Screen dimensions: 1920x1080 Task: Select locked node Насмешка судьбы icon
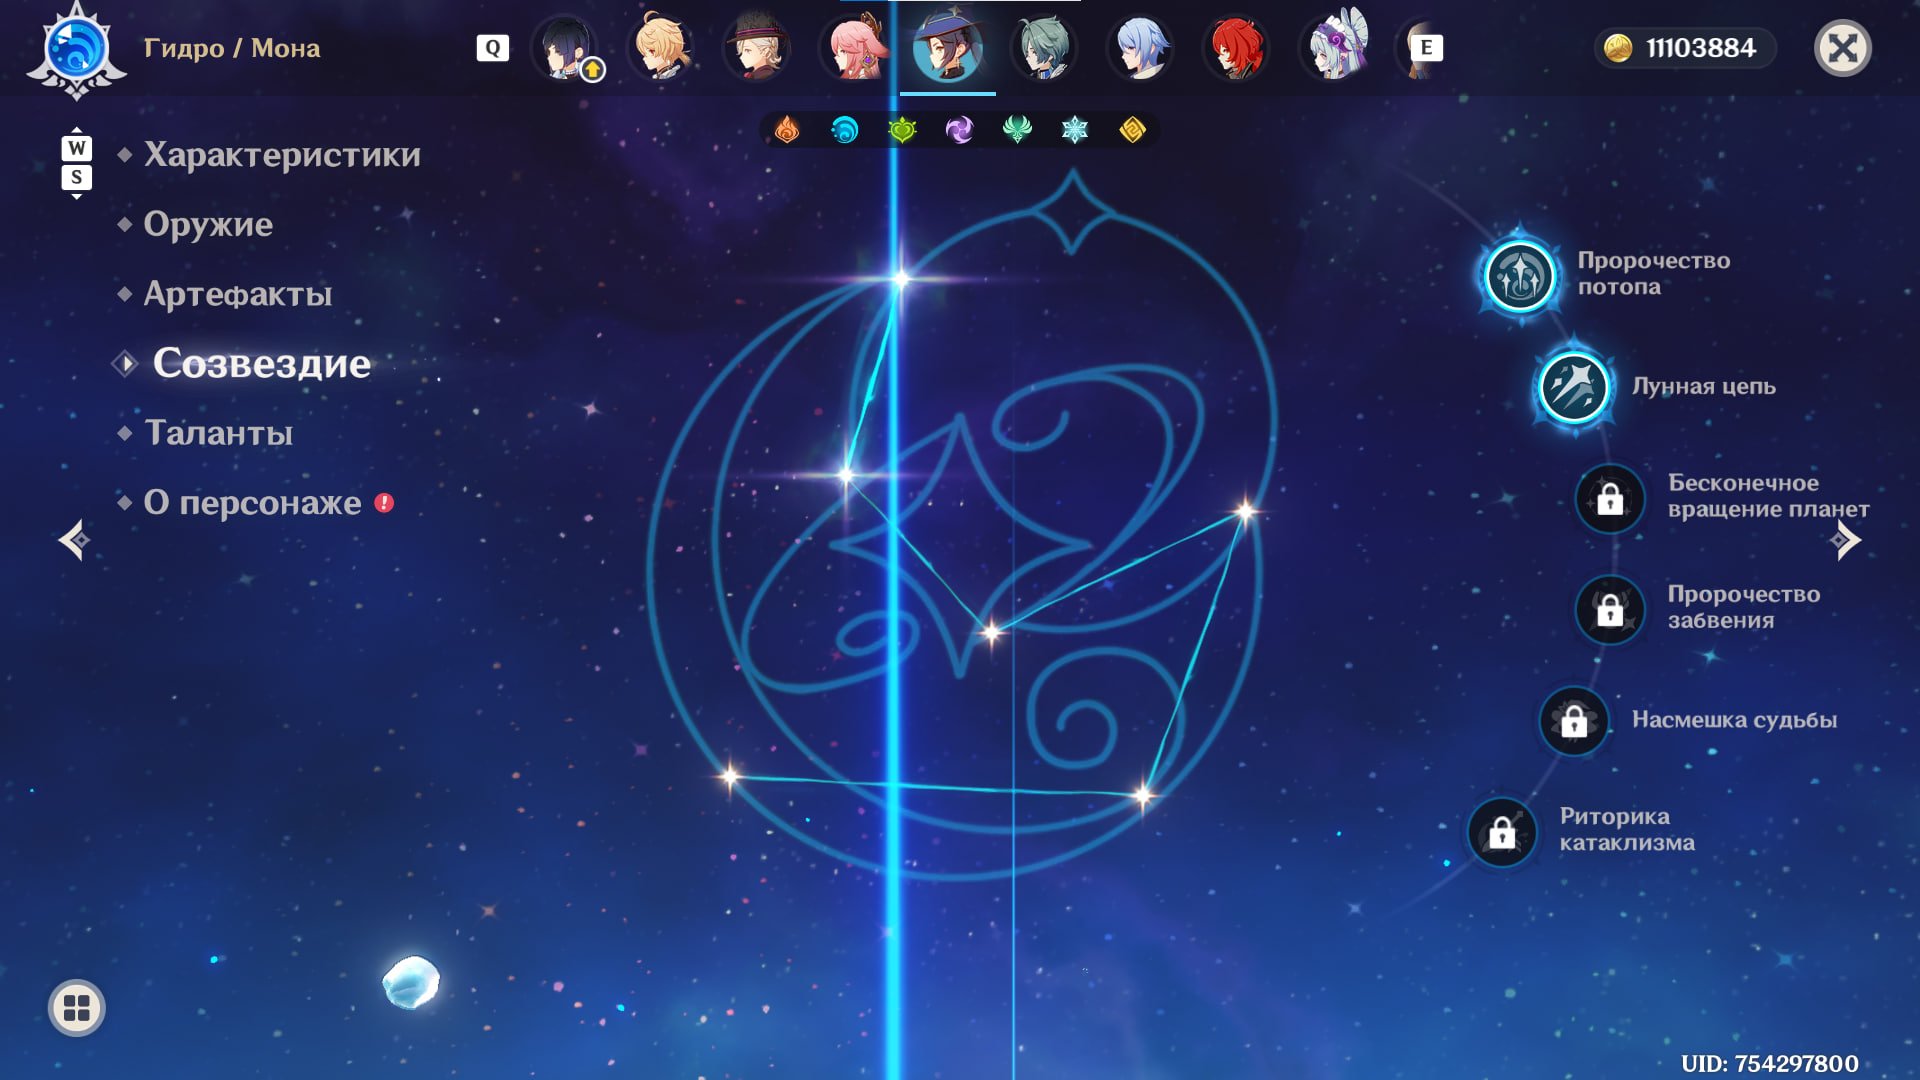point(1574,721)
